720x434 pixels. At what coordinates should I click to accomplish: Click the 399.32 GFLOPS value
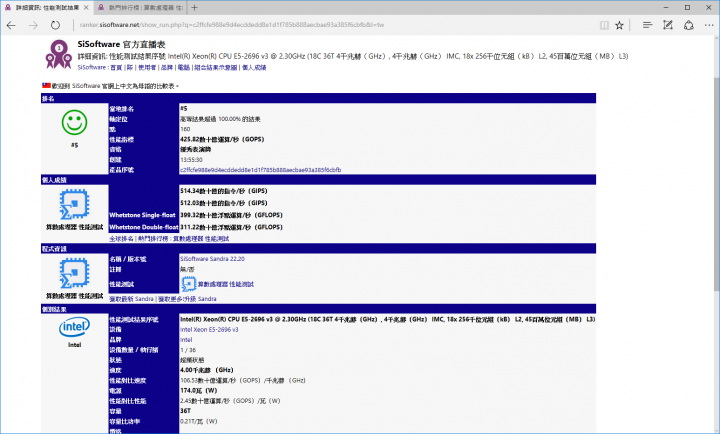[x=231, y=215]
